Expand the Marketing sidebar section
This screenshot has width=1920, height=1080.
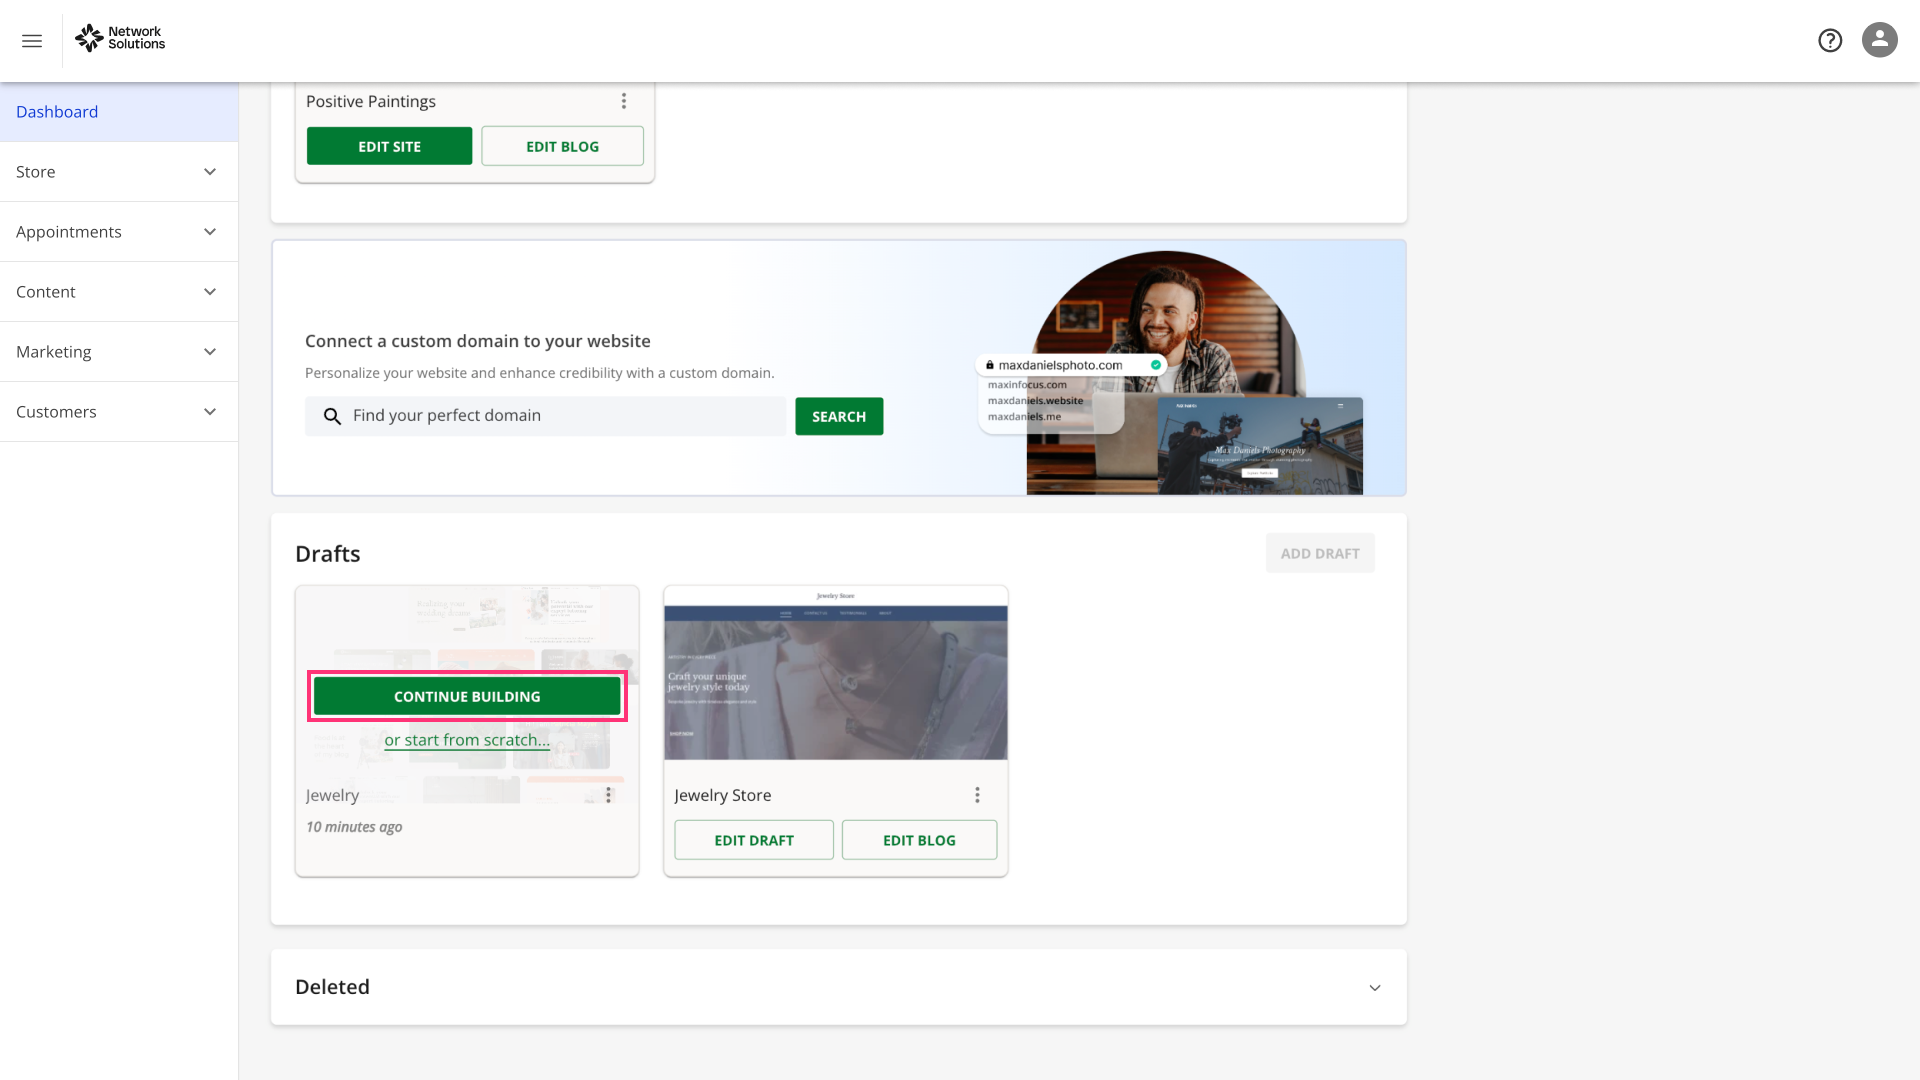pos(118,352)
